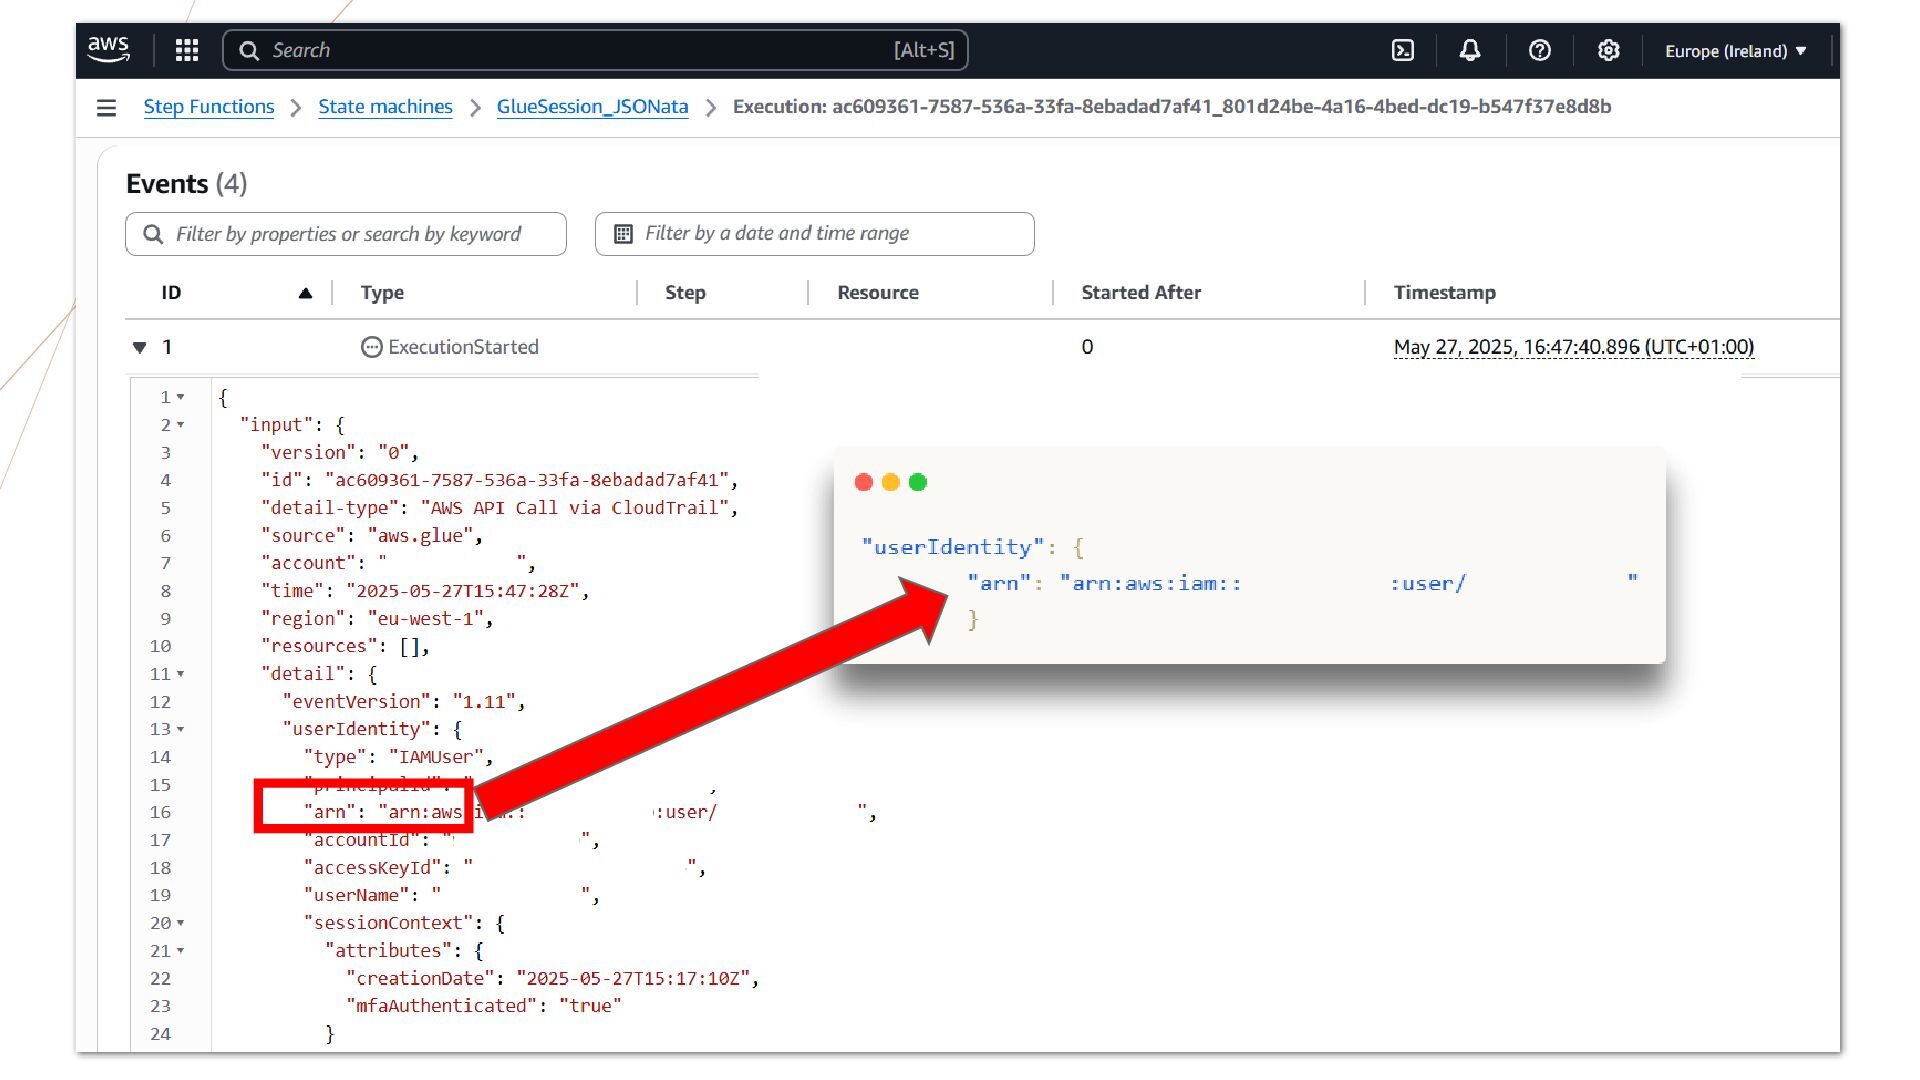The height and width of the screenshot is (1080, 1920).
Task: Click the red close dot in code snippet
Action: point(864,482)
